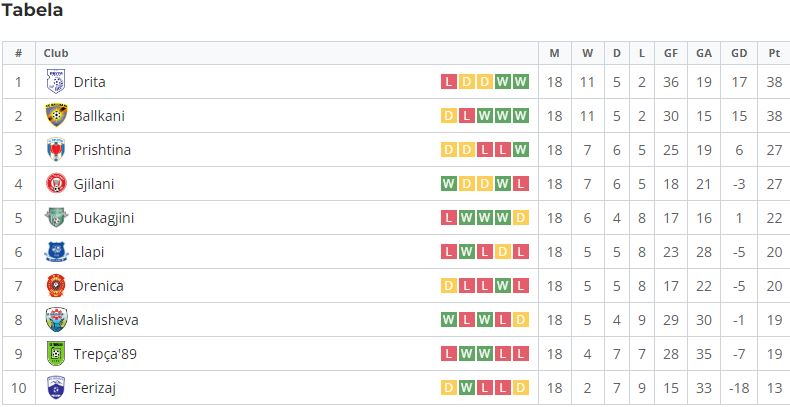Click Ferizaj's first yellow D form badge
Screen dimensions: 790x407
tap(448, 388)
